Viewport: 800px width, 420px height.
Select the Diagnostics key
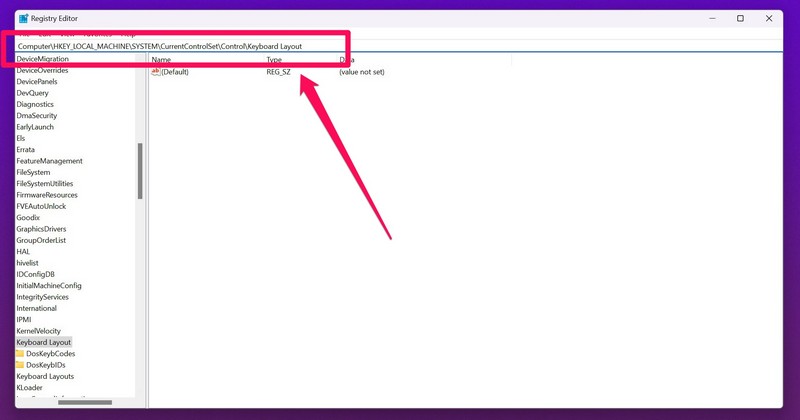coord(35,104)
